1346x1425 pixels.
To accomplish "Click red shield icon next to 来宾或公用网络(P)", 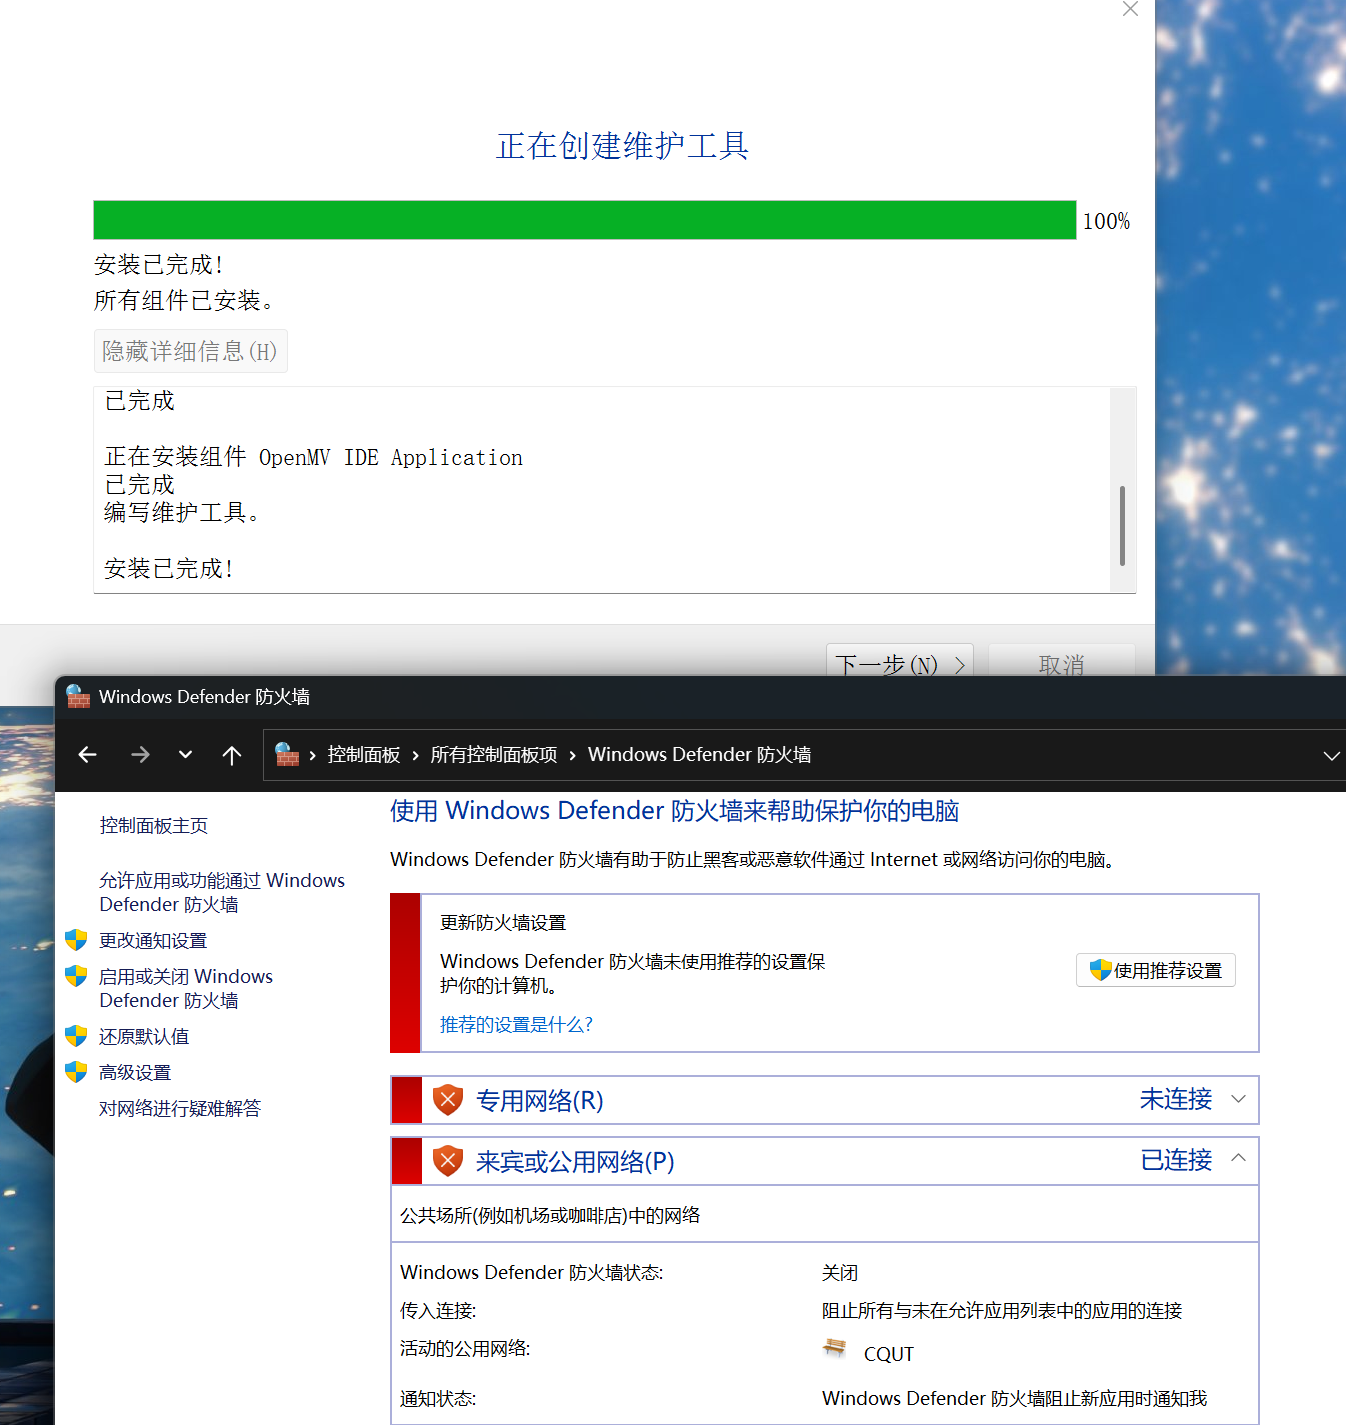I will [448, 1161].
